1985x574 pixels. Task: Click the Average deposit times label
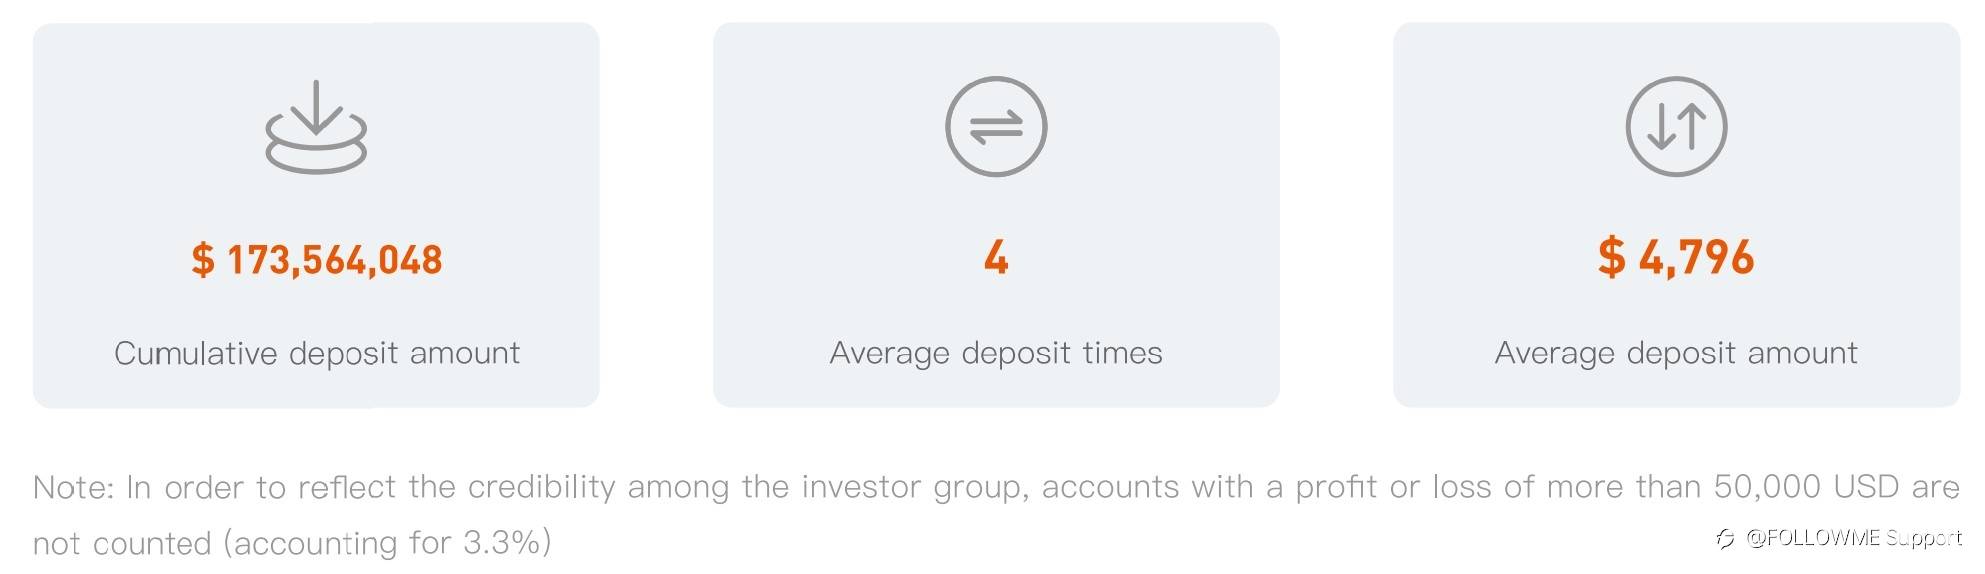click(x=996, y=353)
